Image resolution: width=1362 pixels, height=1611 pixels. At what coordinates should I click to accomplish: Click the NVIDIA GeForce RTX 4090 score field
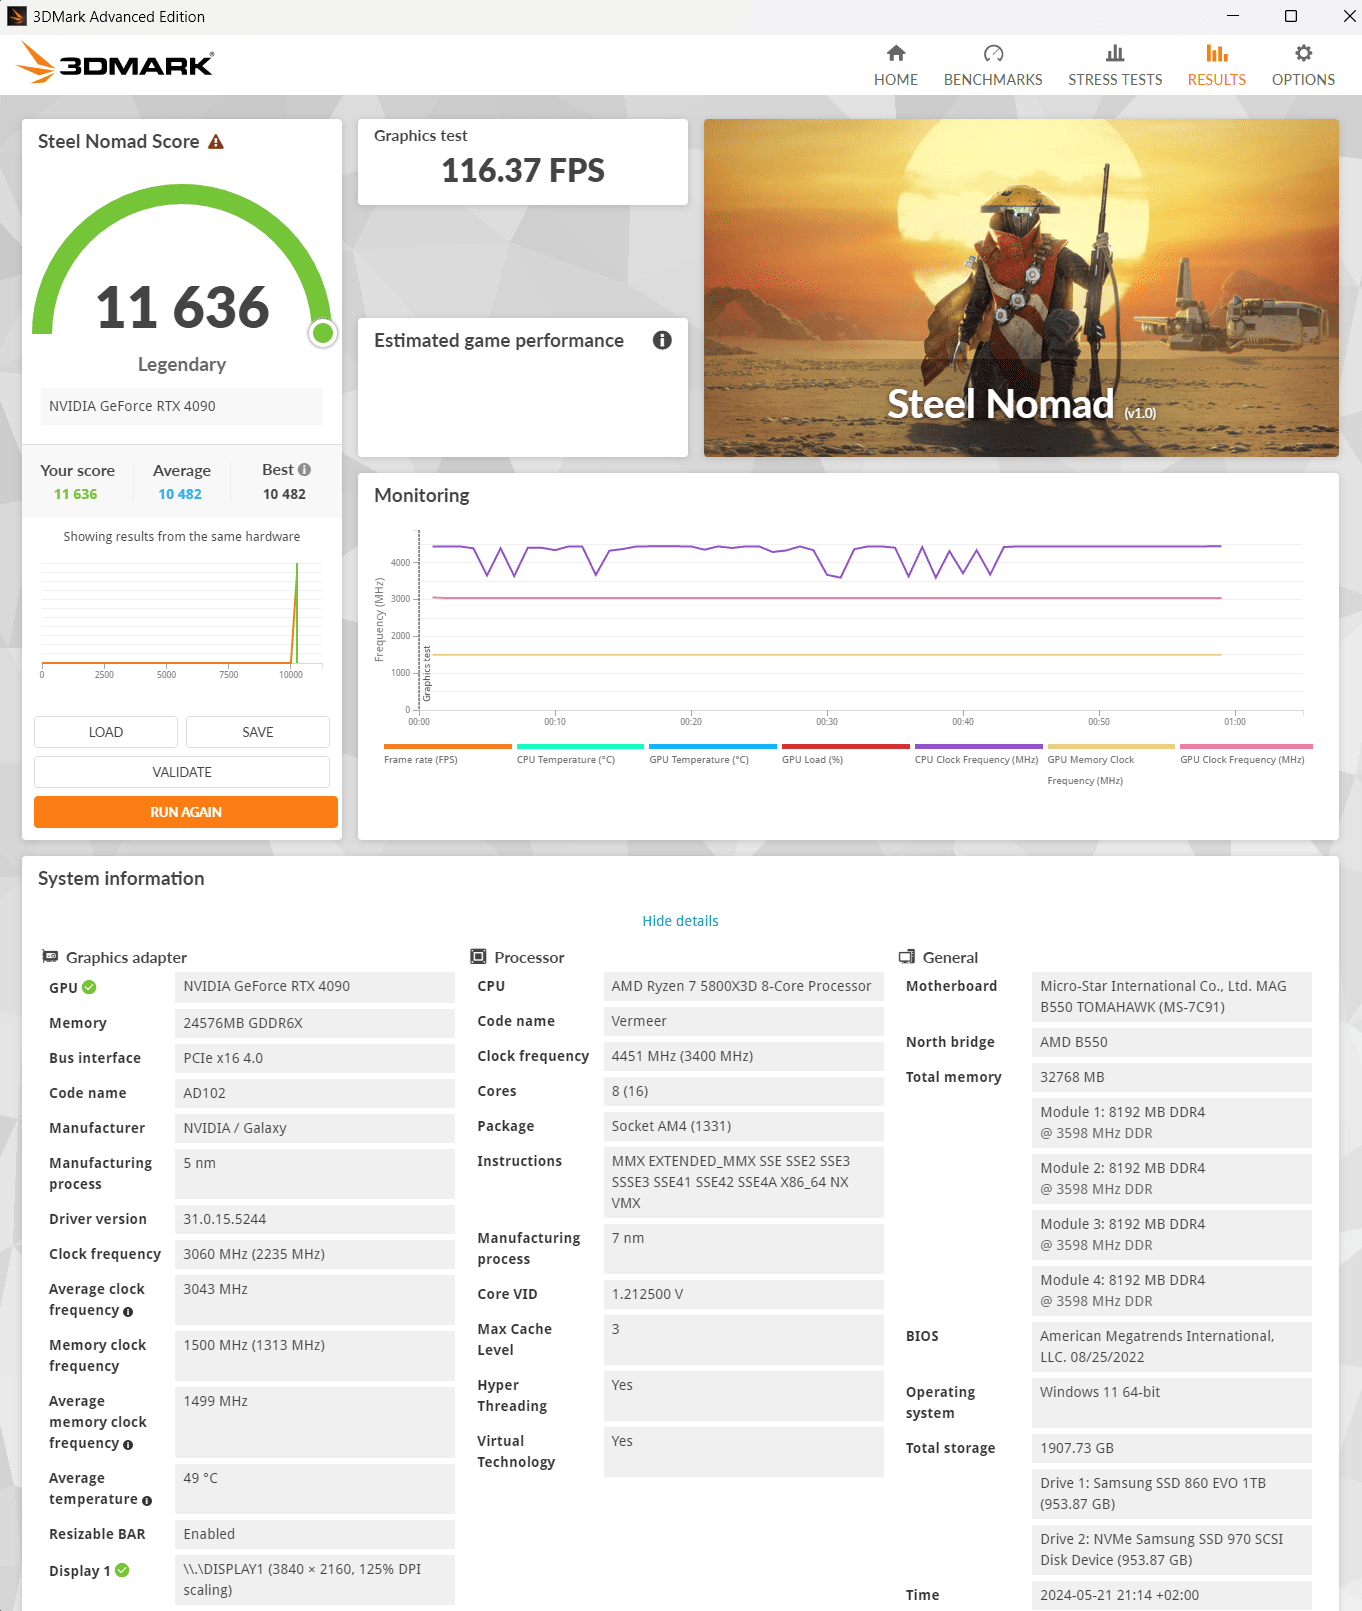coord(182,406)
